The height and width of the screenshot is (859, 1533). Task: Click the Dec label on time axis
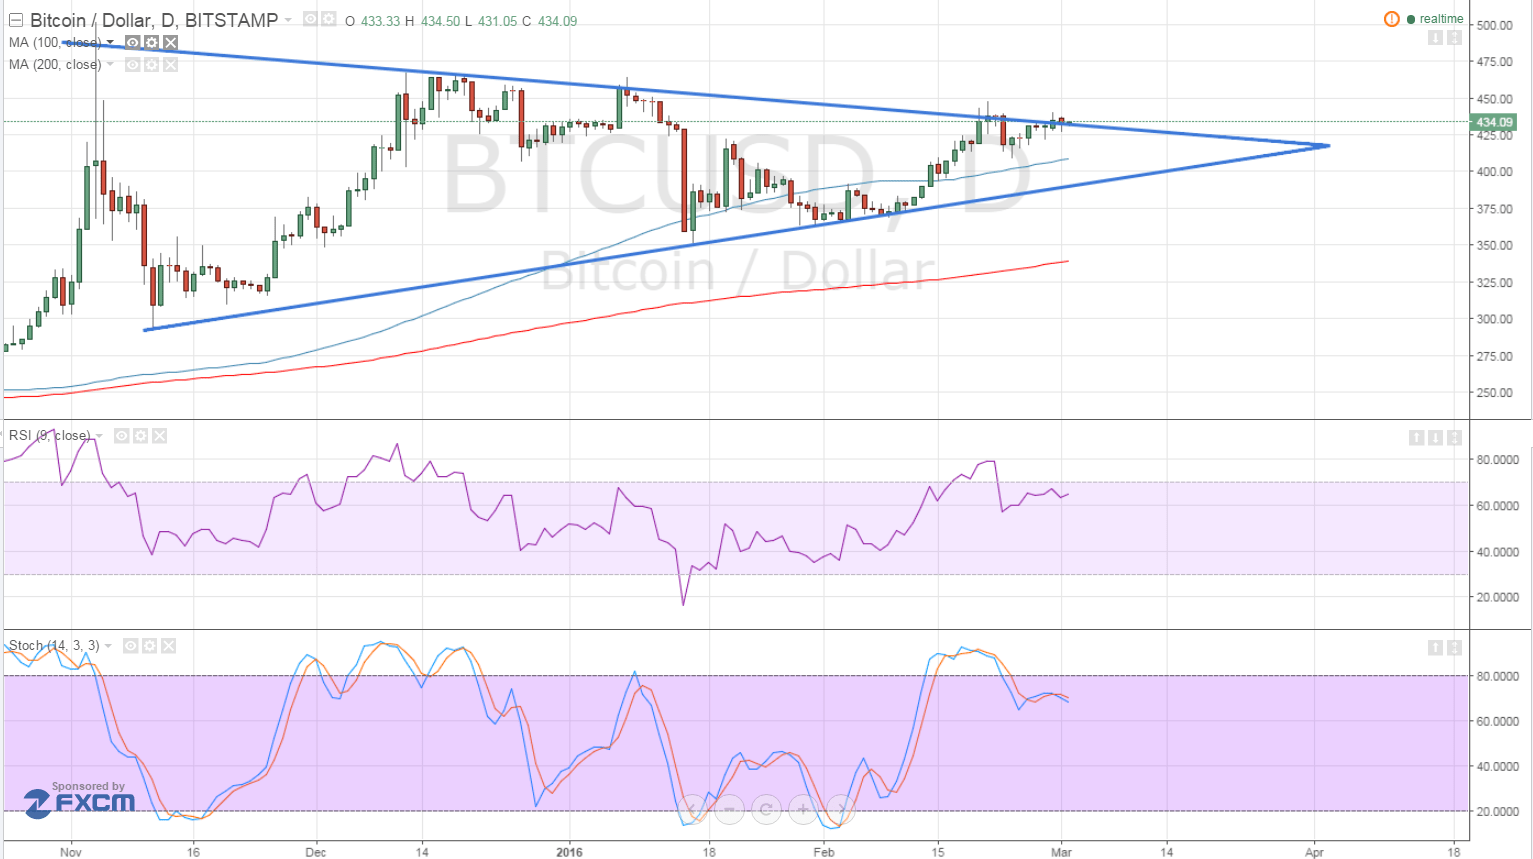click(x=316, y=852)
